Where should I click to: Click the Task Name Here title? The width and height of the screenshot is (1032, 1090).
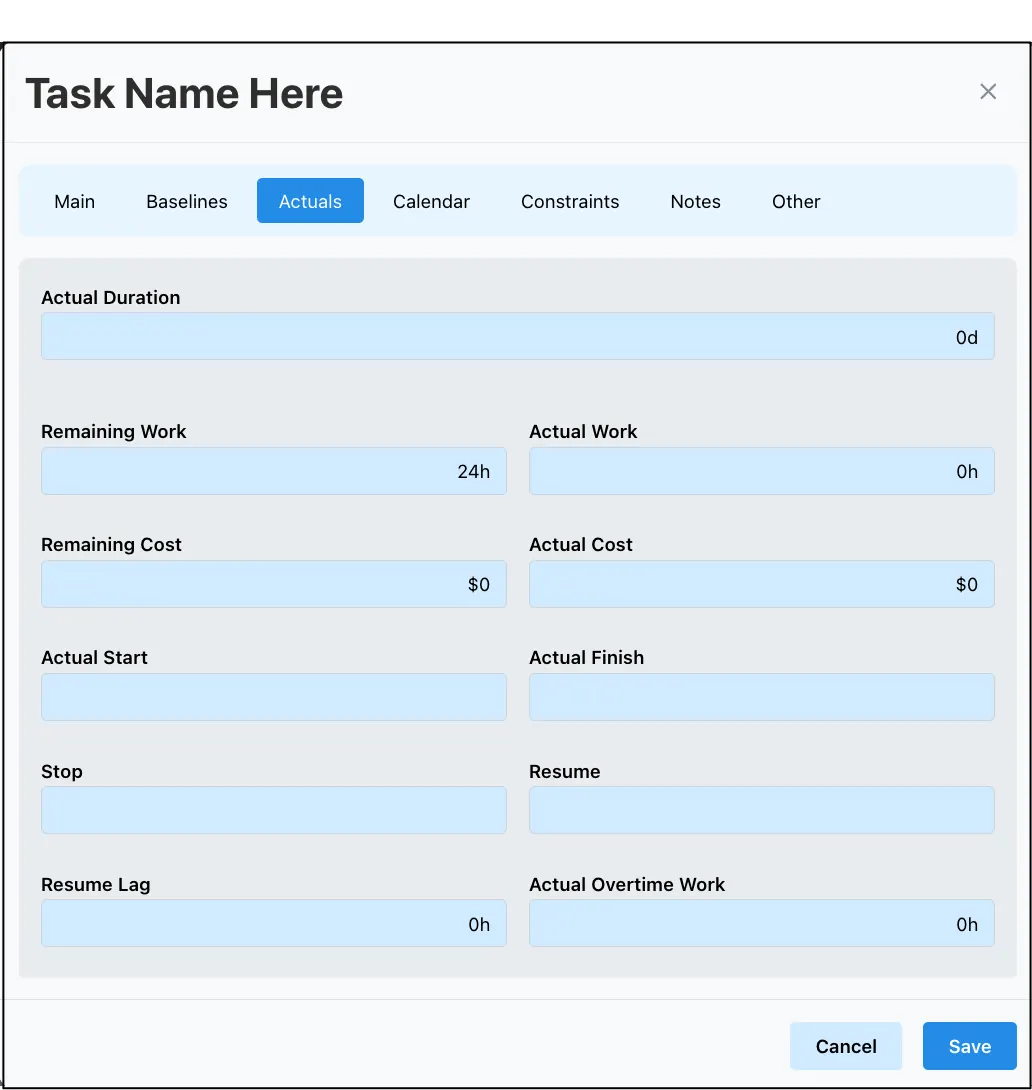(x=184, y=93)
